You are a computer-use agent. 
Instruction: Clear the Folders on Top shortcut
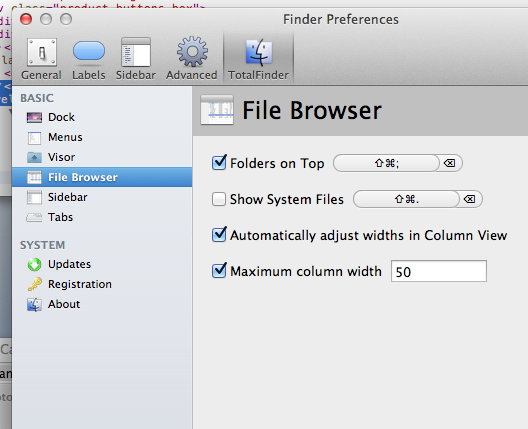point(450,163)
